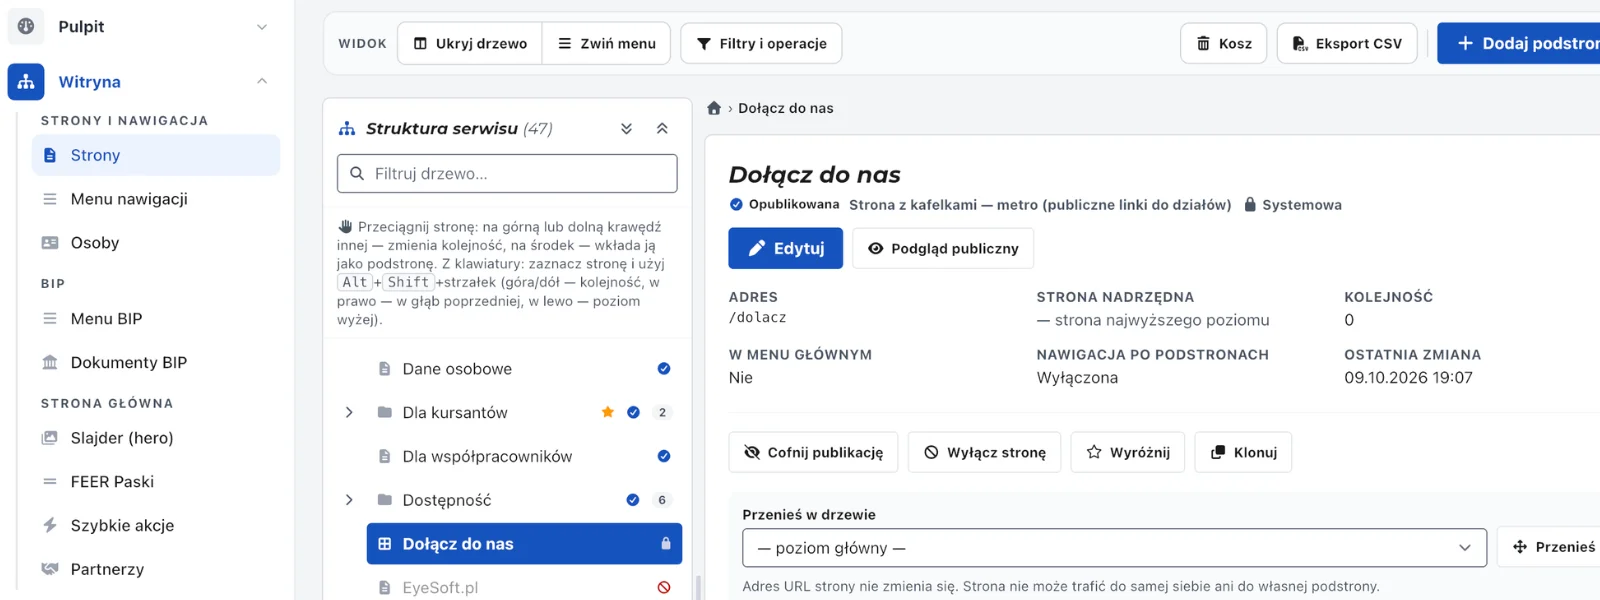Click the Dokumenty BIP building icon
This screenshot has width=1600, height=600.
pos(50,362)
